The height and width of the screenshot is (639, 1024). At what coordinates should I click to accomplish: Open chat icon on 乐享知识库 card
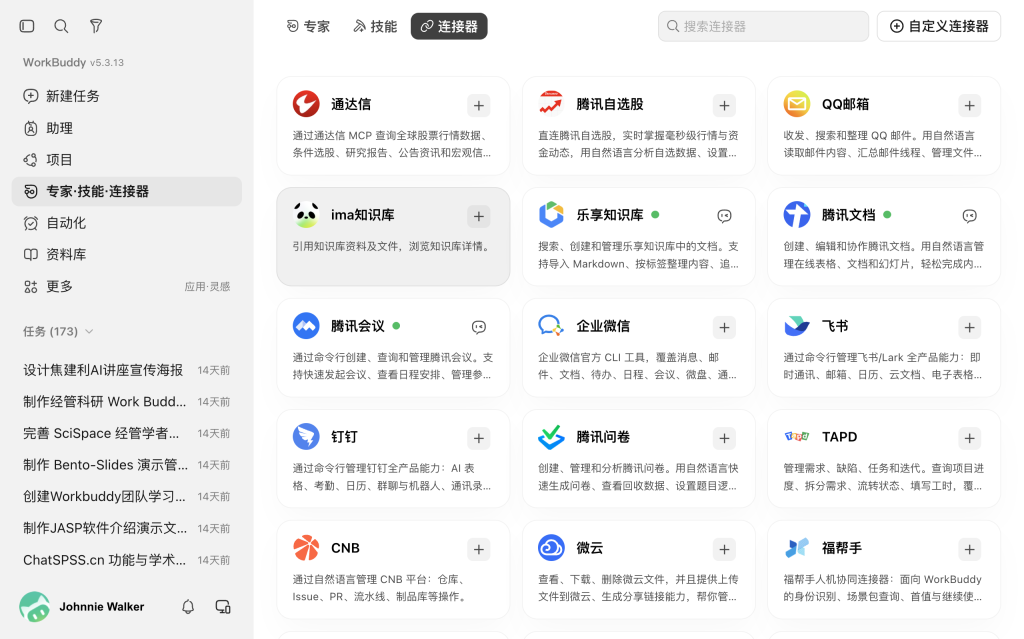pos(724,216)
